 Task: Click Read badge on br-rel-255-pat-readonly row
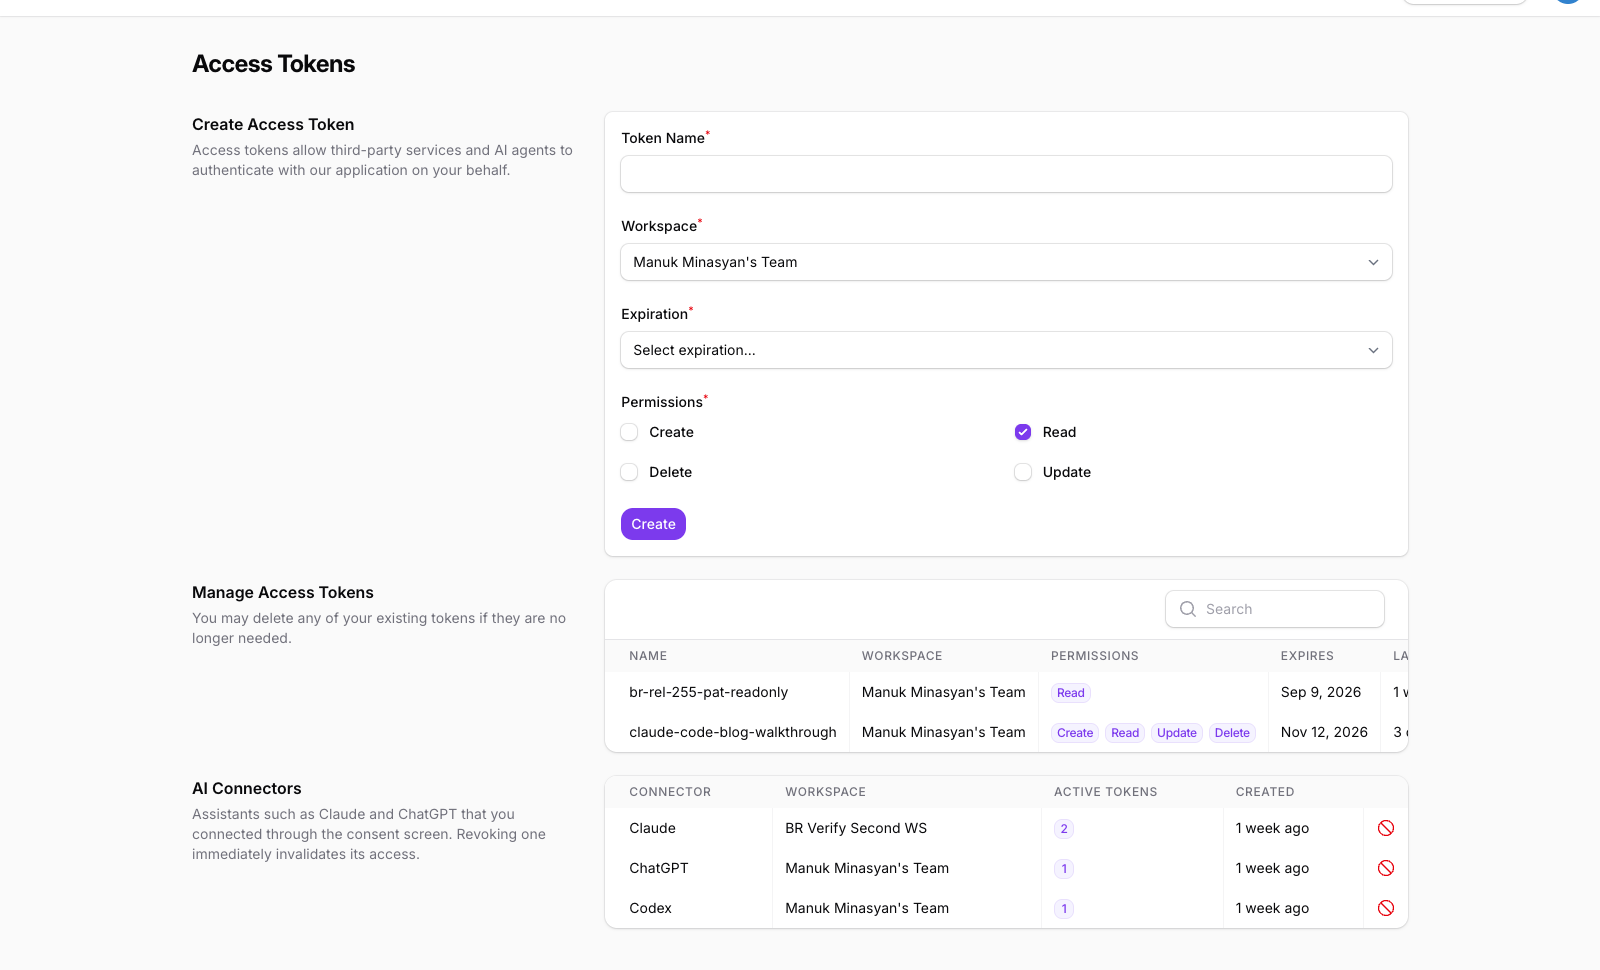click(x=1070, y=693)
